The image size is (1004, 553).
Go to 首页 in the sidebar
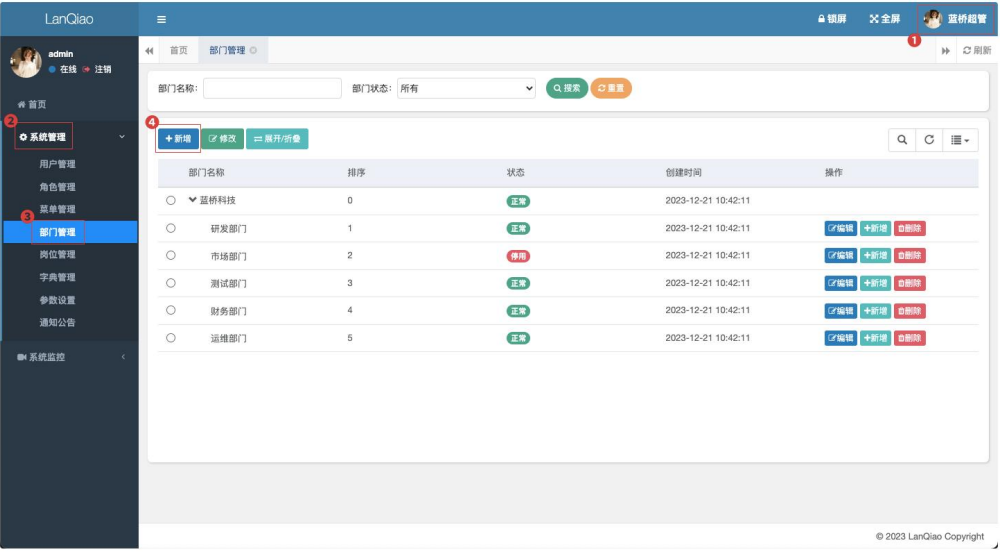[32, 104]
